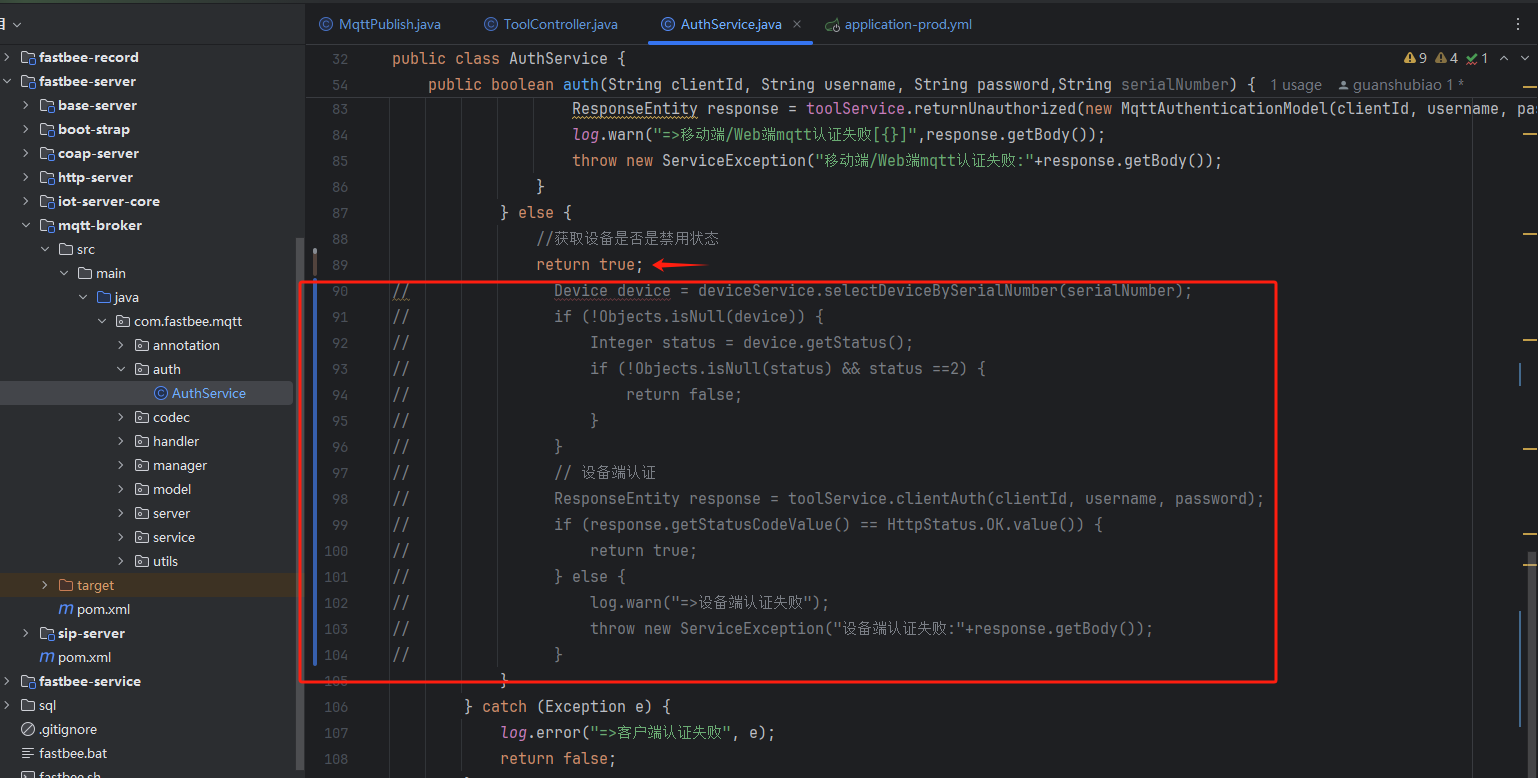Click the http-server module folder icon
Screen dimensions: 1538x778
coord(46,177)
